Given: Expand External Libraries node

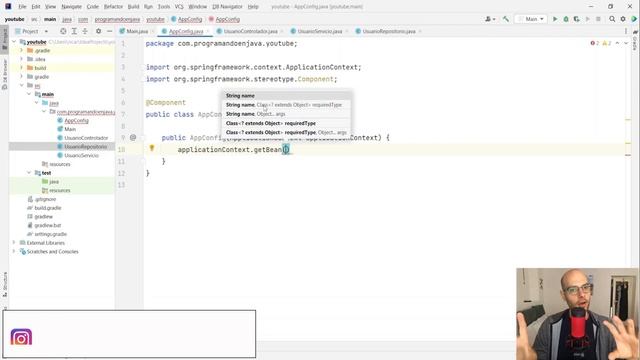Looking at the screenshot, I should coord(14,243).
